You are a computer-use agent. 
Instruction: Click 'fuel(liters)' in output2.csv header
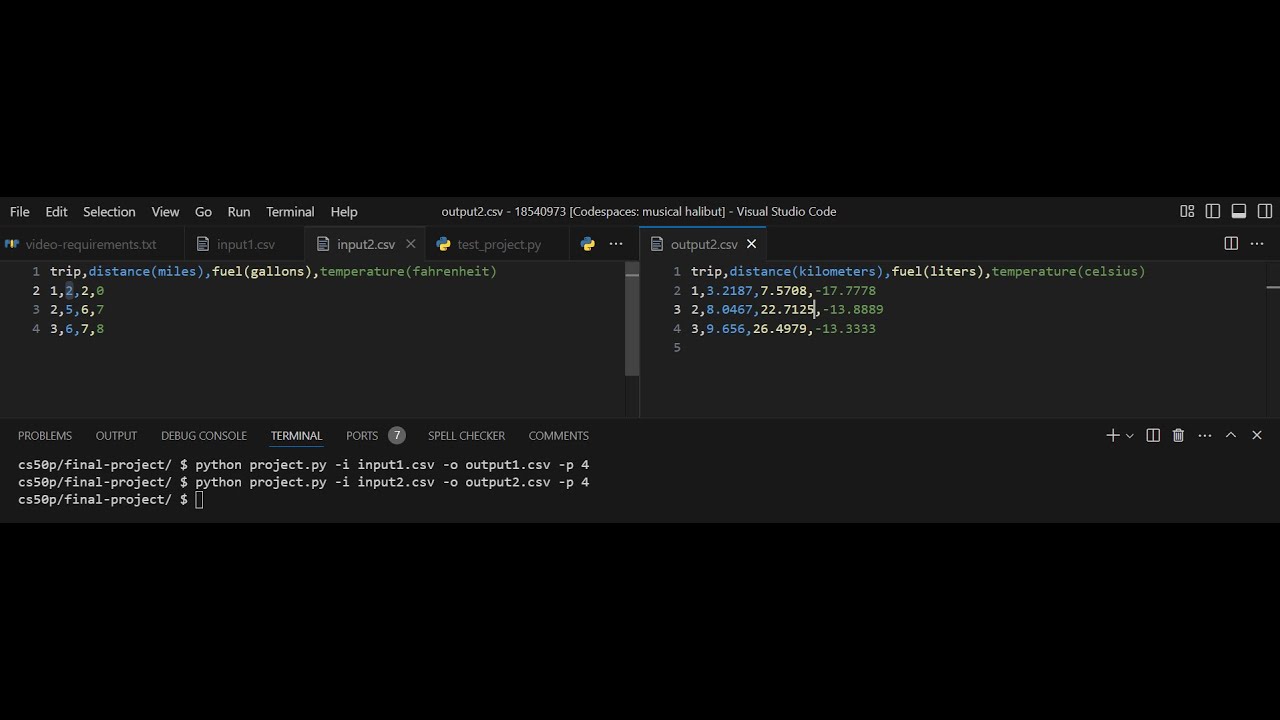coord(938,271)
